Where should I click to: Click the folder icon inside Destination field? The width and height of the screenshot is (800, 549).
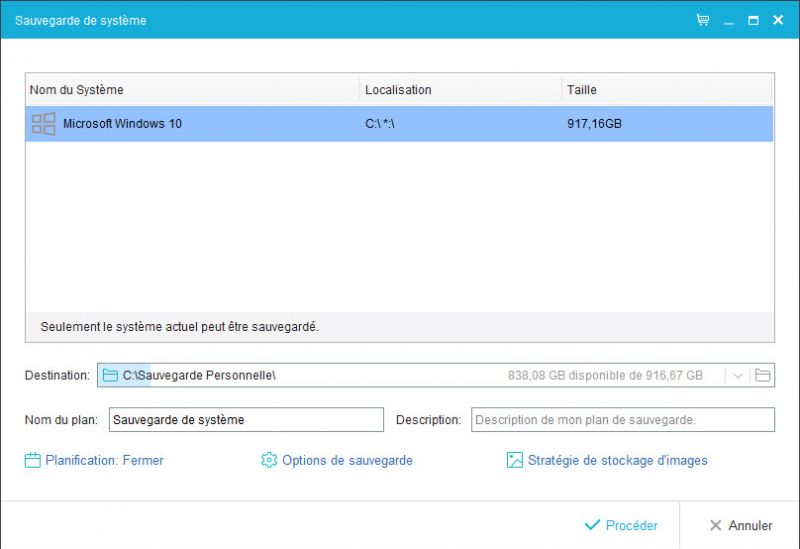[110, 376]
